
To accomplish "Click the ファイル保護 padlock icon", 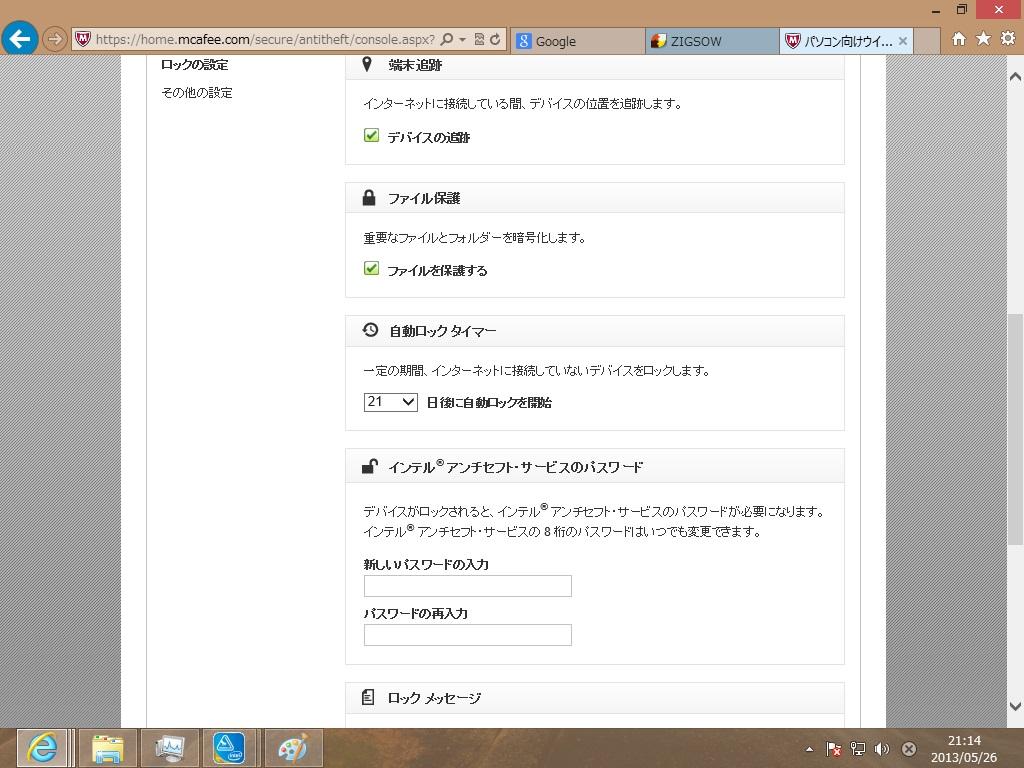I will point(369,198).
